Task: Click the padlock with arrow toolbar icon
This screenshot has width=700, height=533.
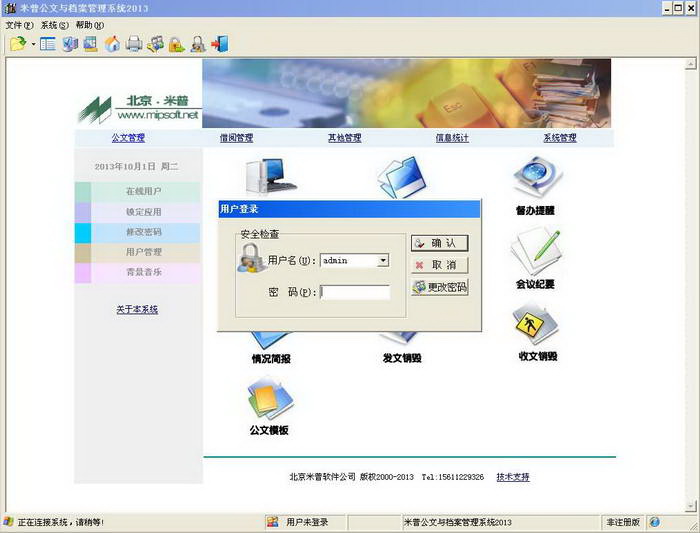Action: (x=177, y=44)
